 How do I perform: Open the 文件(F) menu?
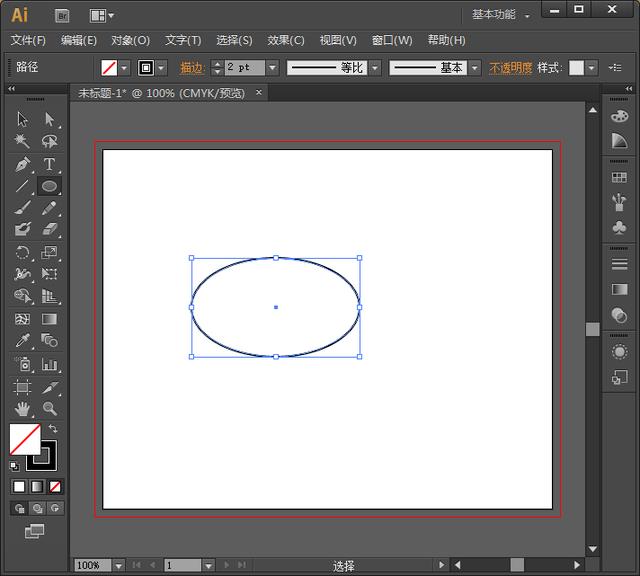point(28,40)
